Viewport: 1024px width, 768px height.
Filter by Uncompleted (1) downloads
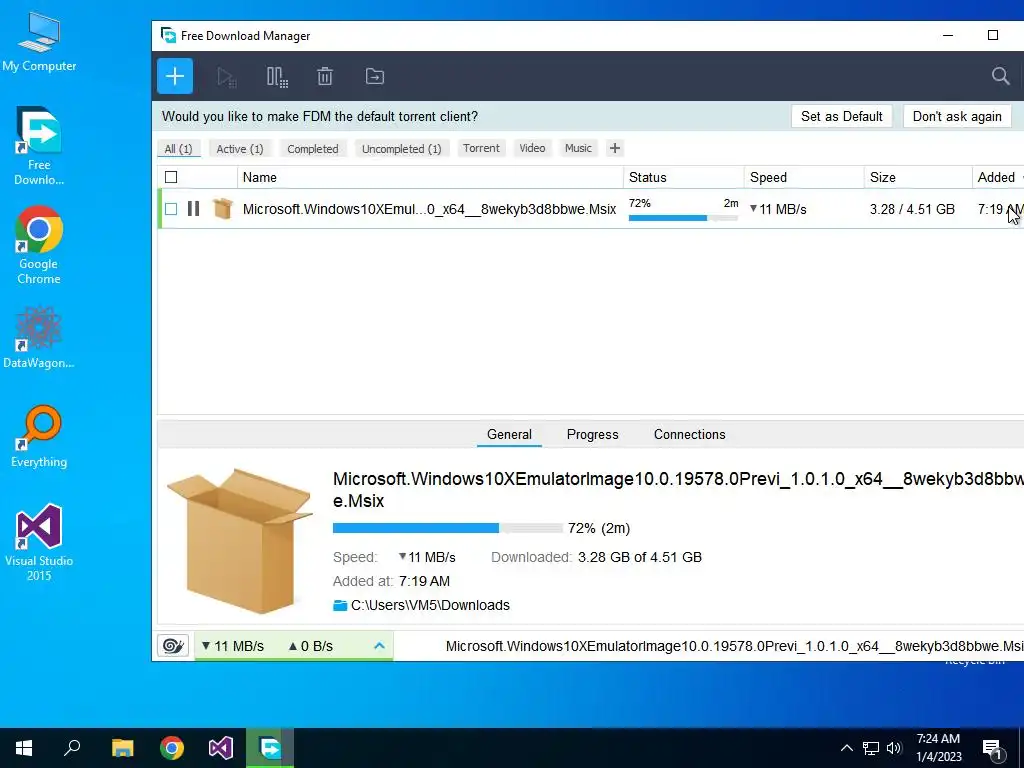(x=402, y=149)
